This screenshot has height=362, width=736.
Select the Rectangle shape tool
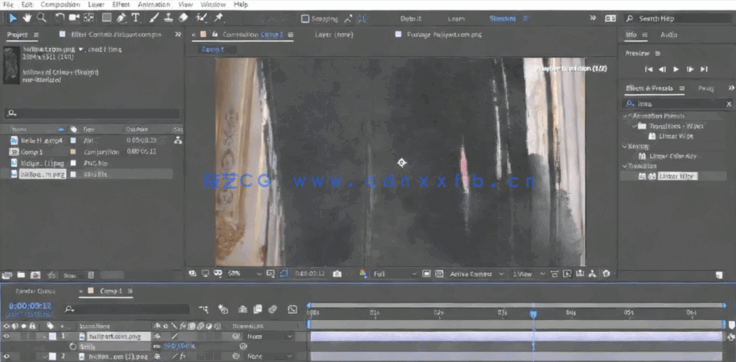coord(107,18)
